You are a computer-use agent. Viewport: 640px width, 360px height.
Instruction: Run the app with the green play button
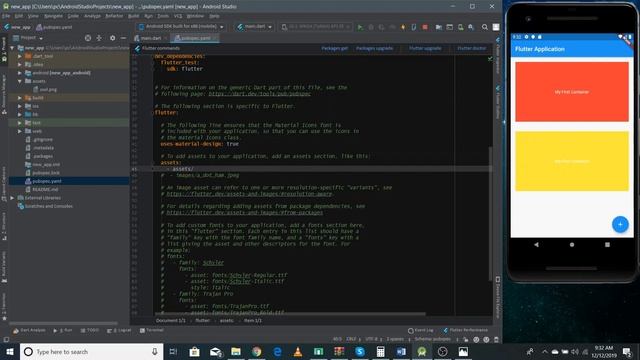click(x=360, y=27)
